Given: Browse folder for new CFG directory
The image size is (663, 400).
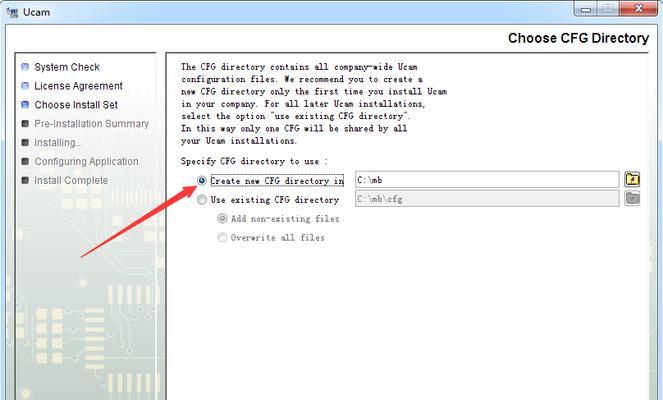Looking at the screenshot, I should [x=632, y=179].
